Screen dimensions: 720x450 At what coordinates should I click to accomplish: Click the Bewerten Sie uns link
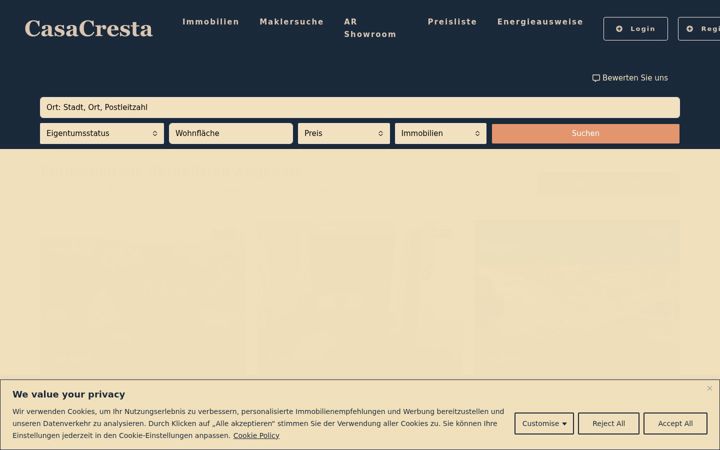point(630,78)
